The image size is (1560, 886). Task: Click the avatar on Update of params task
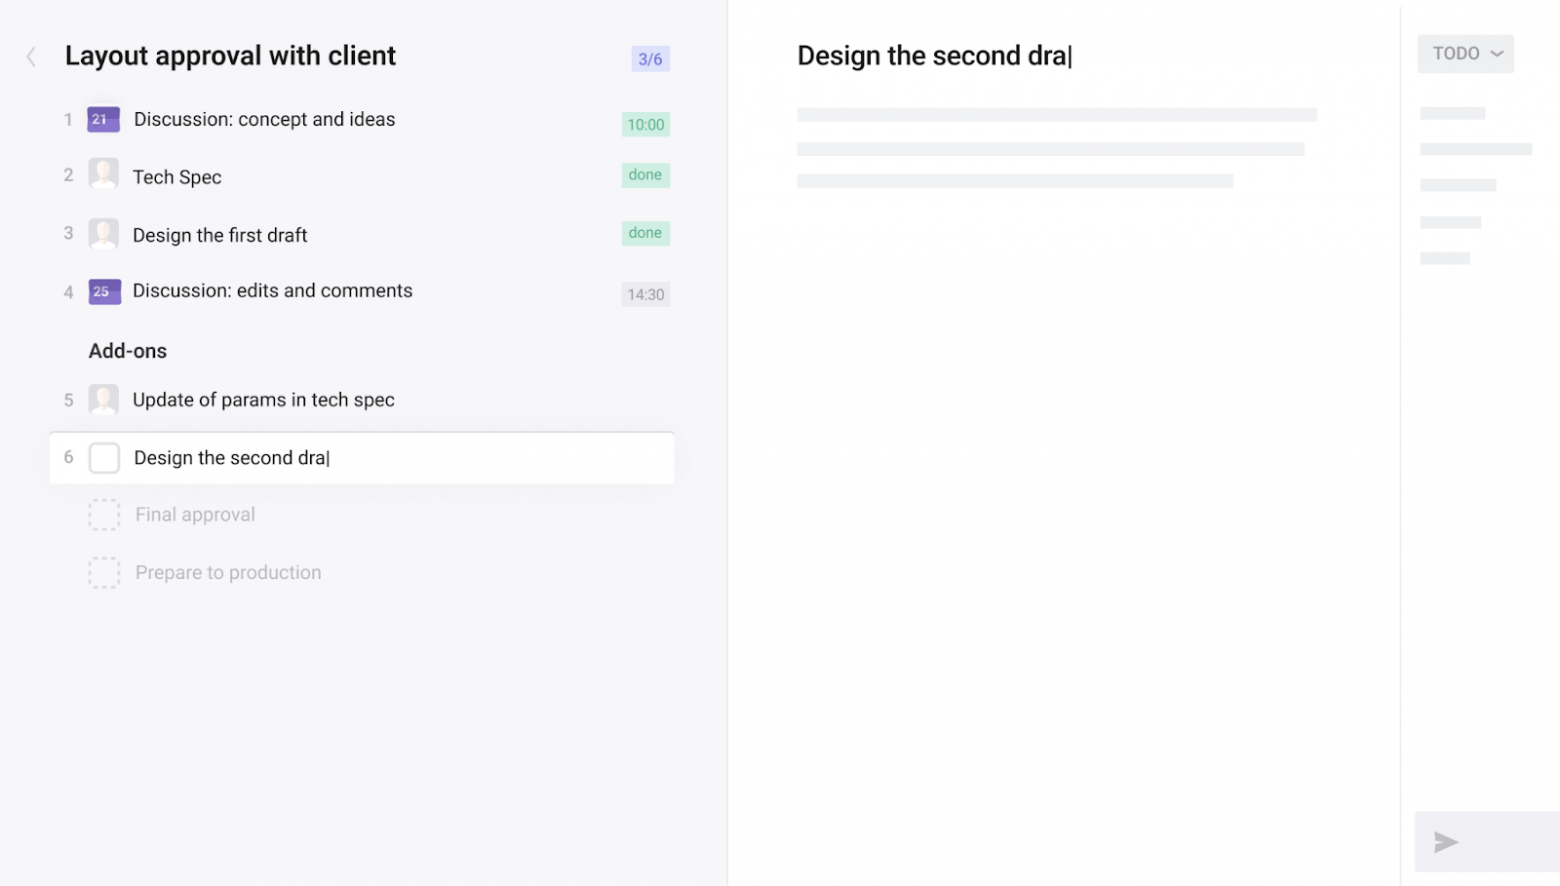tap(103, 400)
